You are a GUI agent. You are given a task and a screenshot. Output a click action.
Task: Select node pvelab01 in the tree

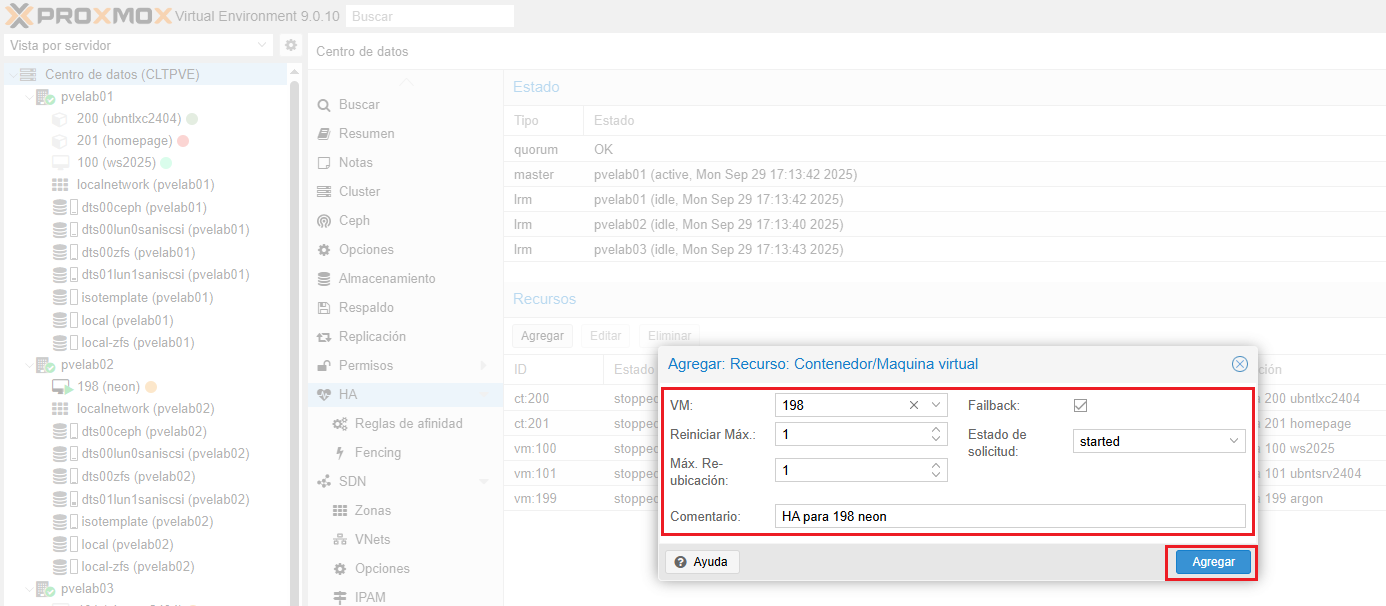coord(87,97)
